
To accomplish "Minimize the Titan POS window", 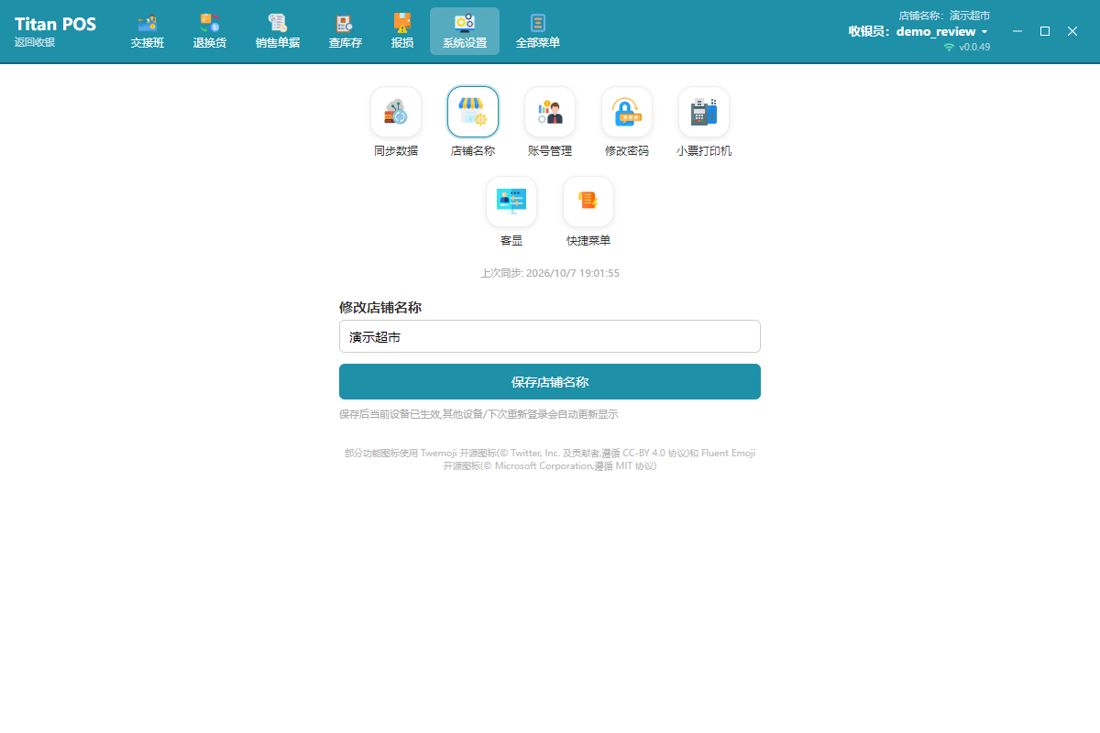I will (x=1017, y=32).
